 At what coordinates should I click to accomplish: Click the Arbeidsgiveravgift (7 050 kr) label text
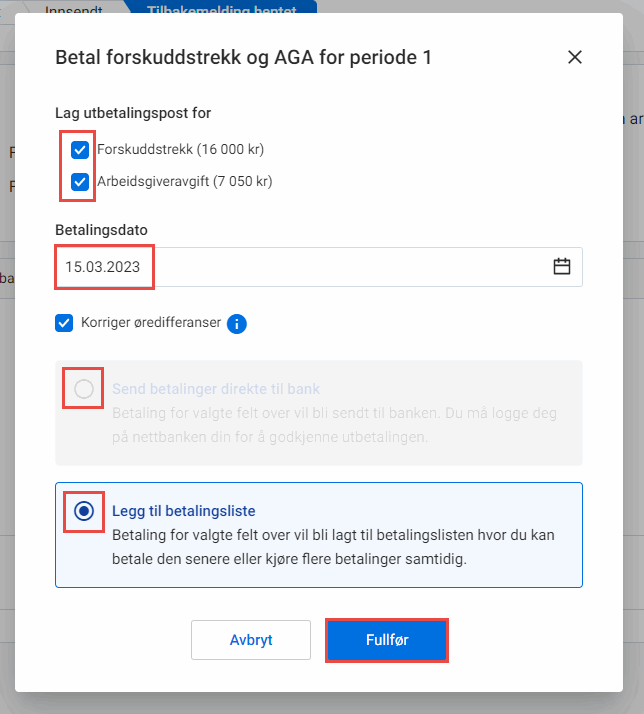(185, 182)
